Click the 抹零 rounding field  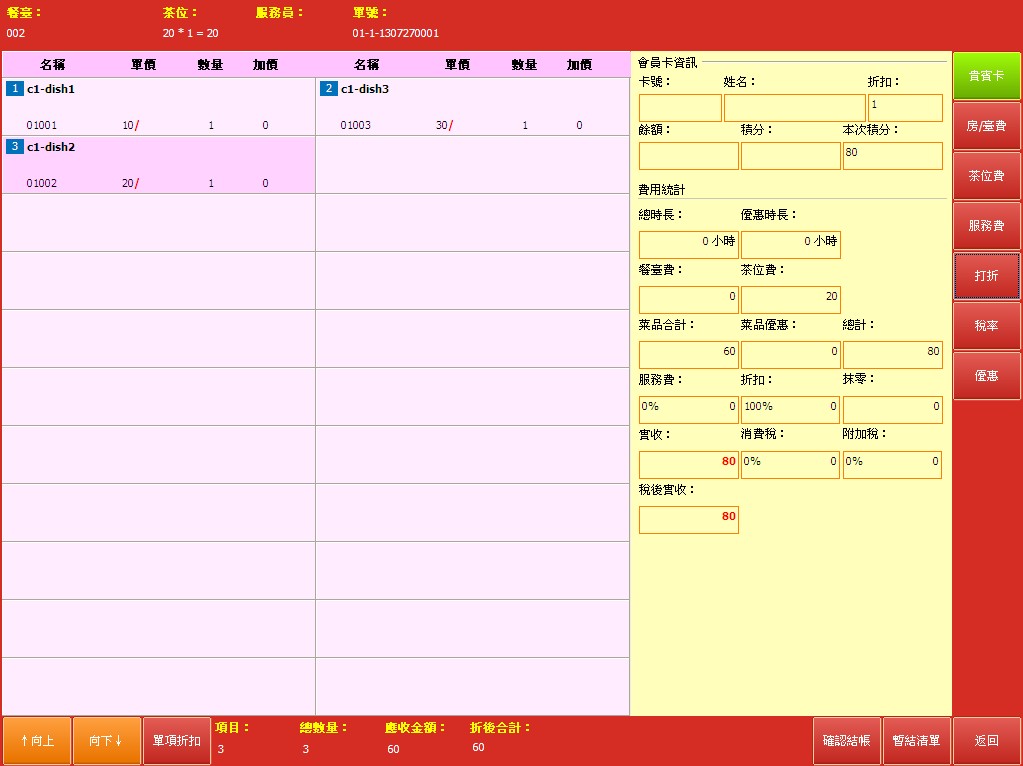point(893,410)
